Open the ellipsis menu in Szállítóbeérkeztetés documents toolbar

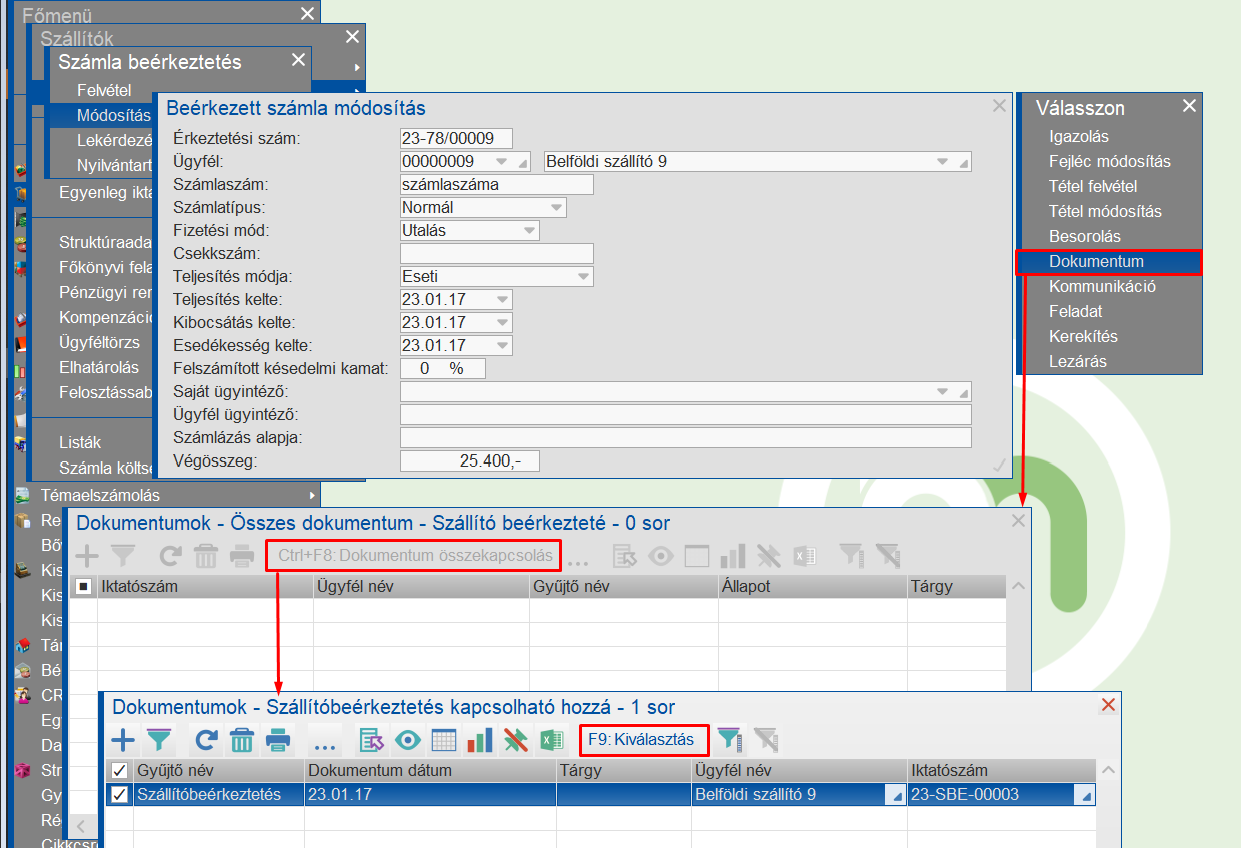tap(323, 745)
